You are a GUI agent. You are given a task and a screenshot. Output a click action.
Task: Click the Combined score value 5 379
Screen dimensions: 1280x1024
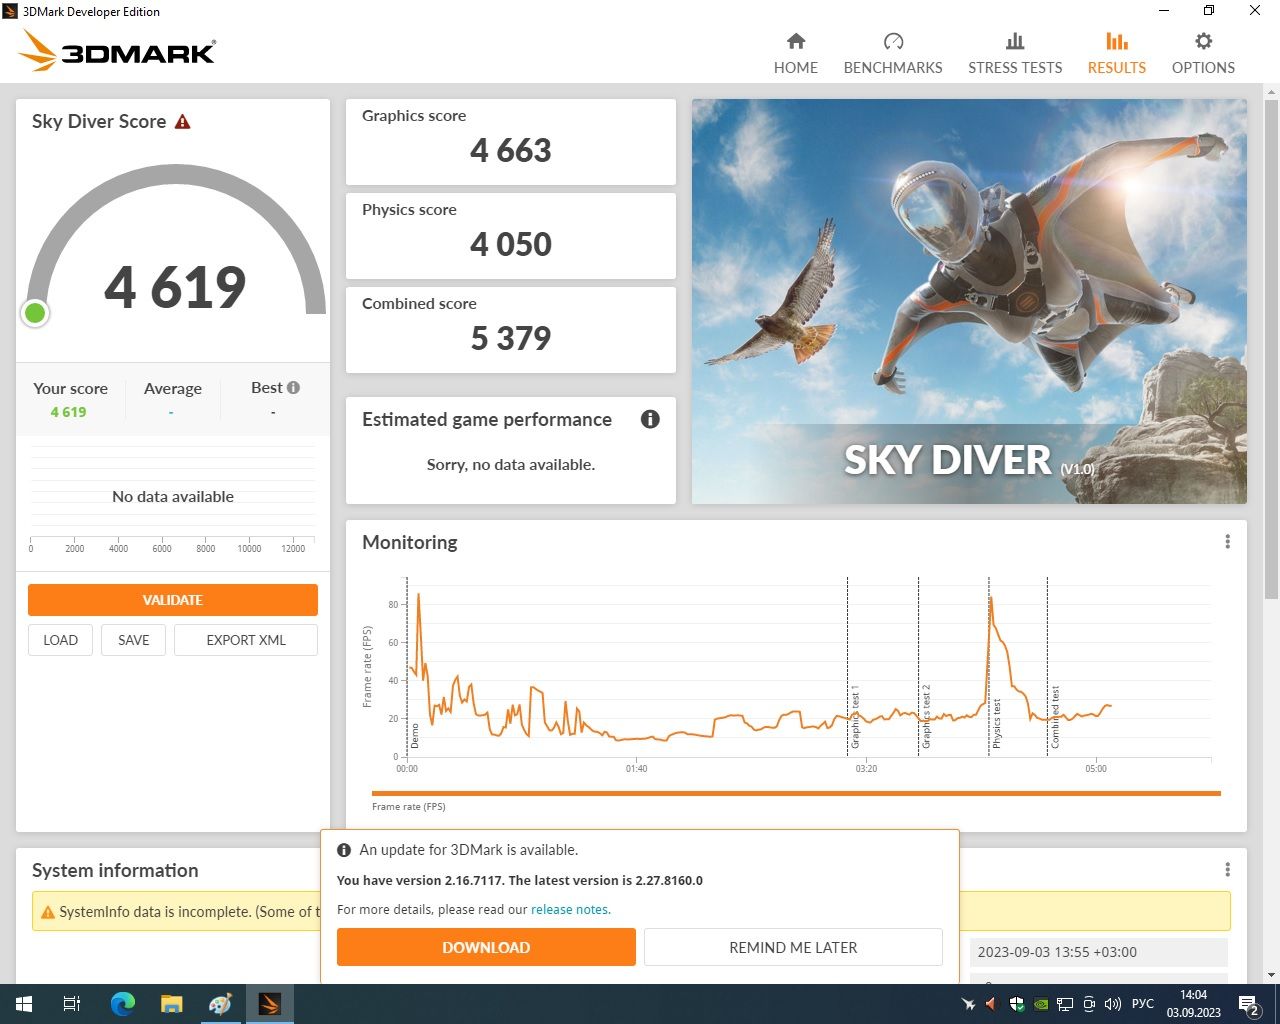[x=511, y=339]
